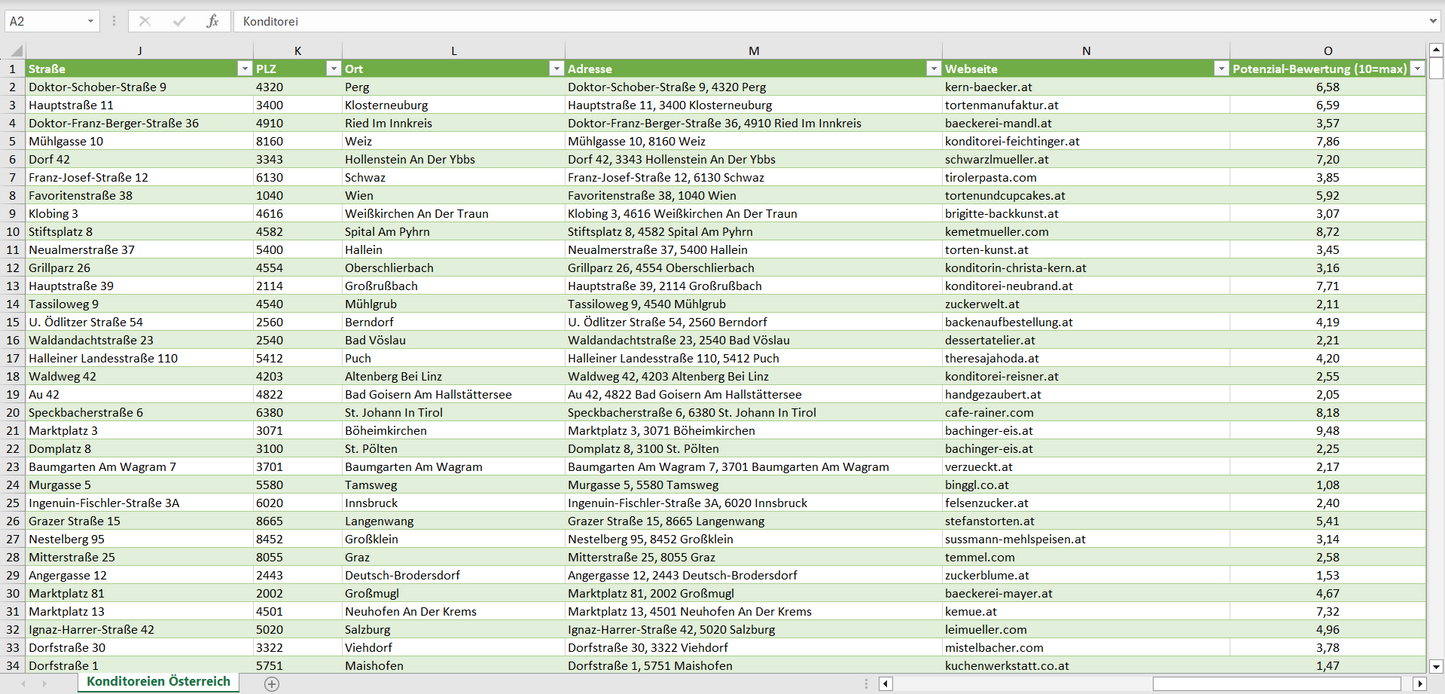Viewport: 1445px width, 694px height.
Task: Open the PLZ column filter dropdown
Action: point(333,69)
